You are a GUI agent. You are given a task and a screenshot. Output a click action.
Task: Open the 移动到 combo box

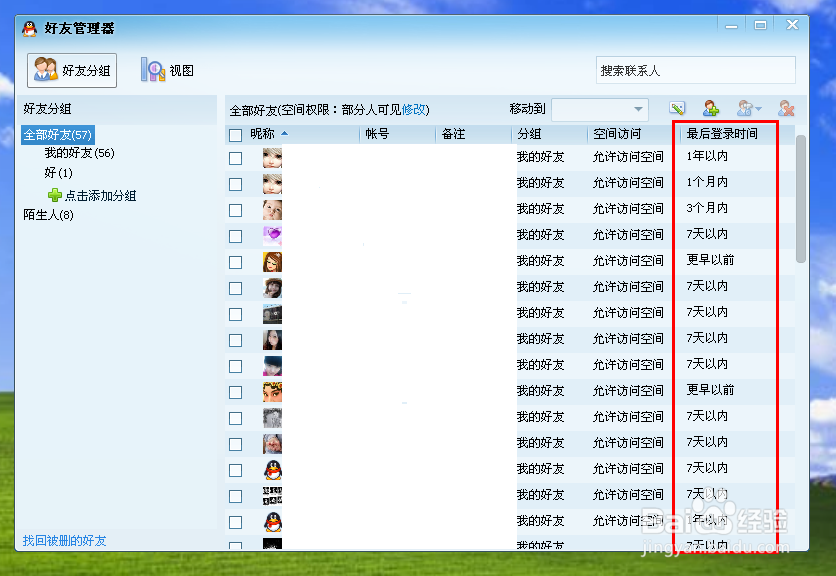pyautogui.click(x=600, y=109)
